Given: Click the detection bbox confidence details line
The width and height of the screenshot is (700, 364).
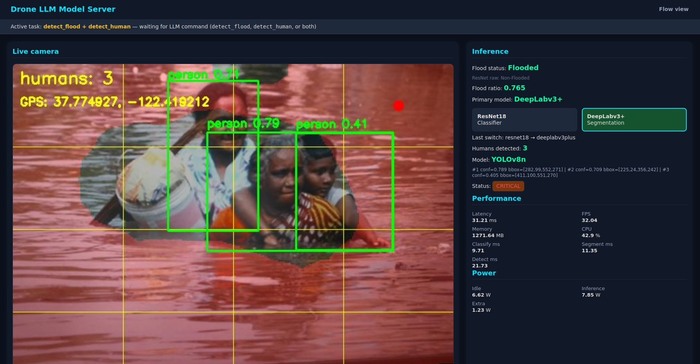Looking at the screenshot, I should [x=570, y=172].
